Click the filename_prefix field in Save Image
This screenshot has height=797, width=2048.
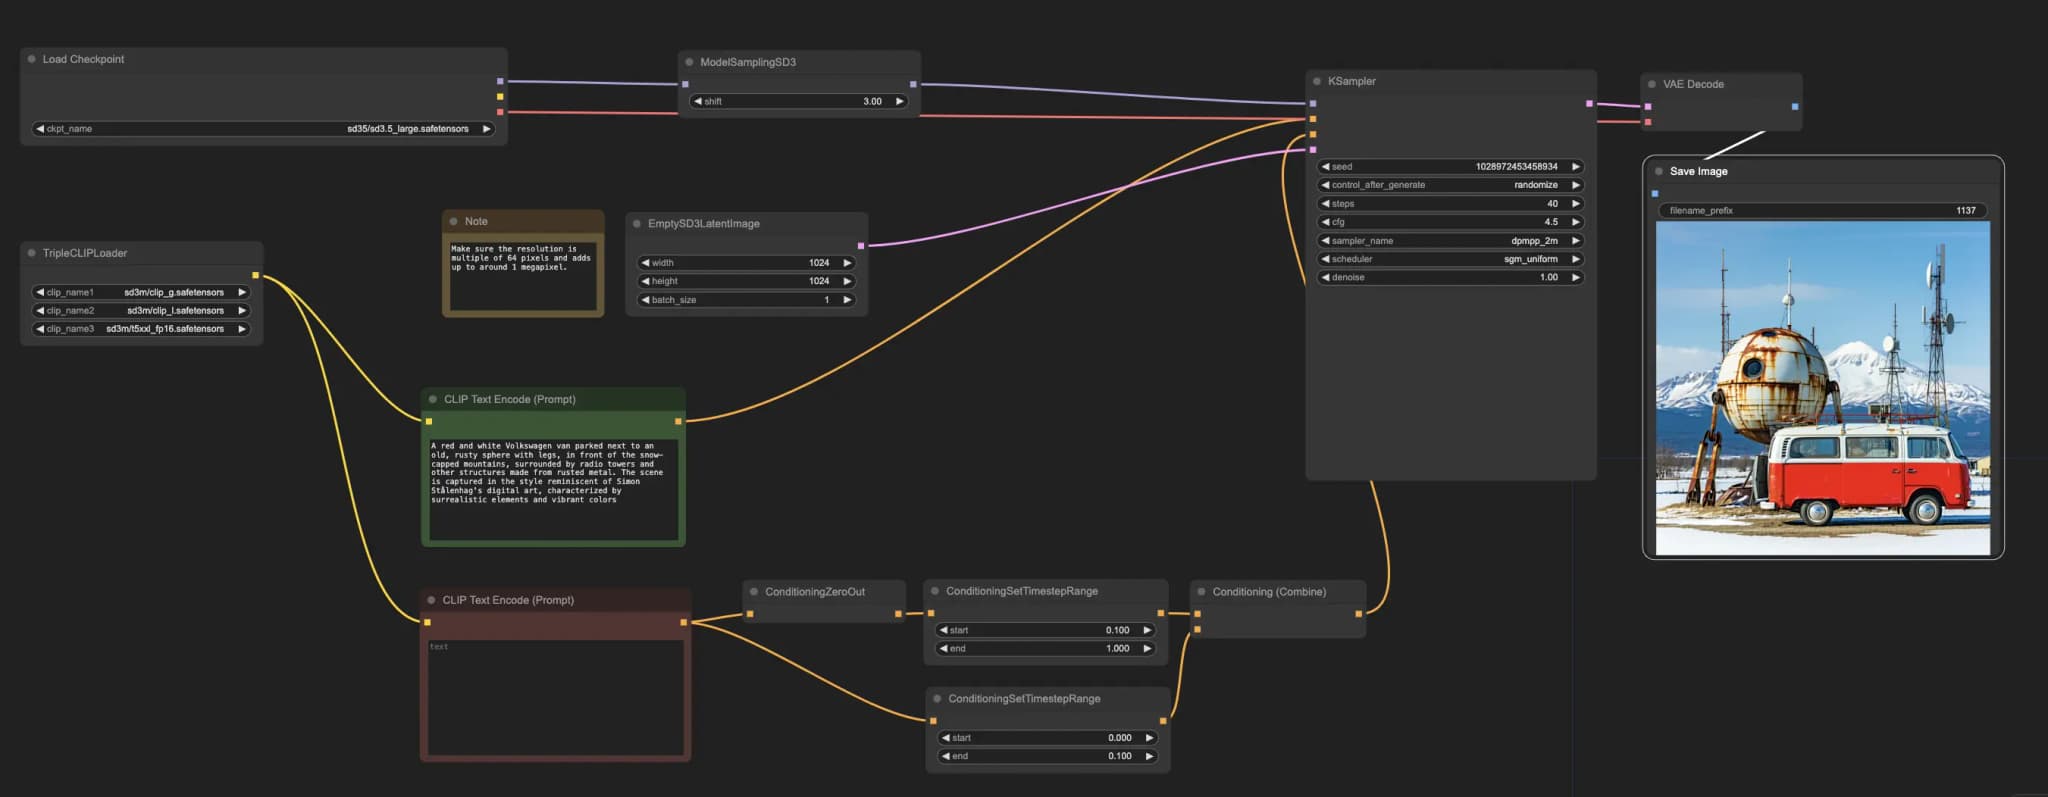tap(1822, 210)
